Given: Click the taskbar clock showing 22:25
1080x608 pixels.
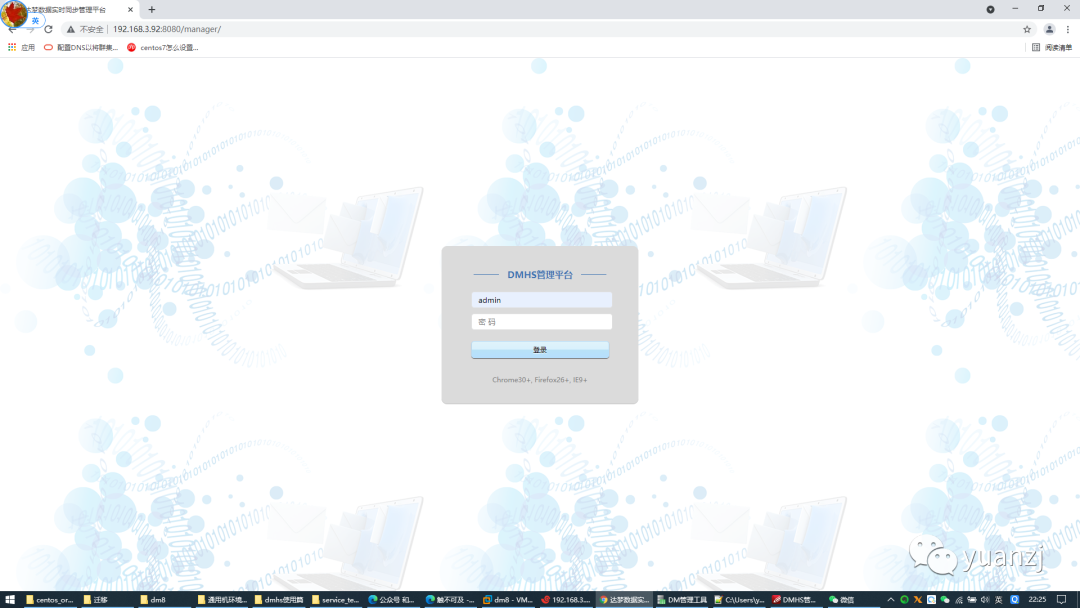Looking at the screenshot, I should point(1037,600).
